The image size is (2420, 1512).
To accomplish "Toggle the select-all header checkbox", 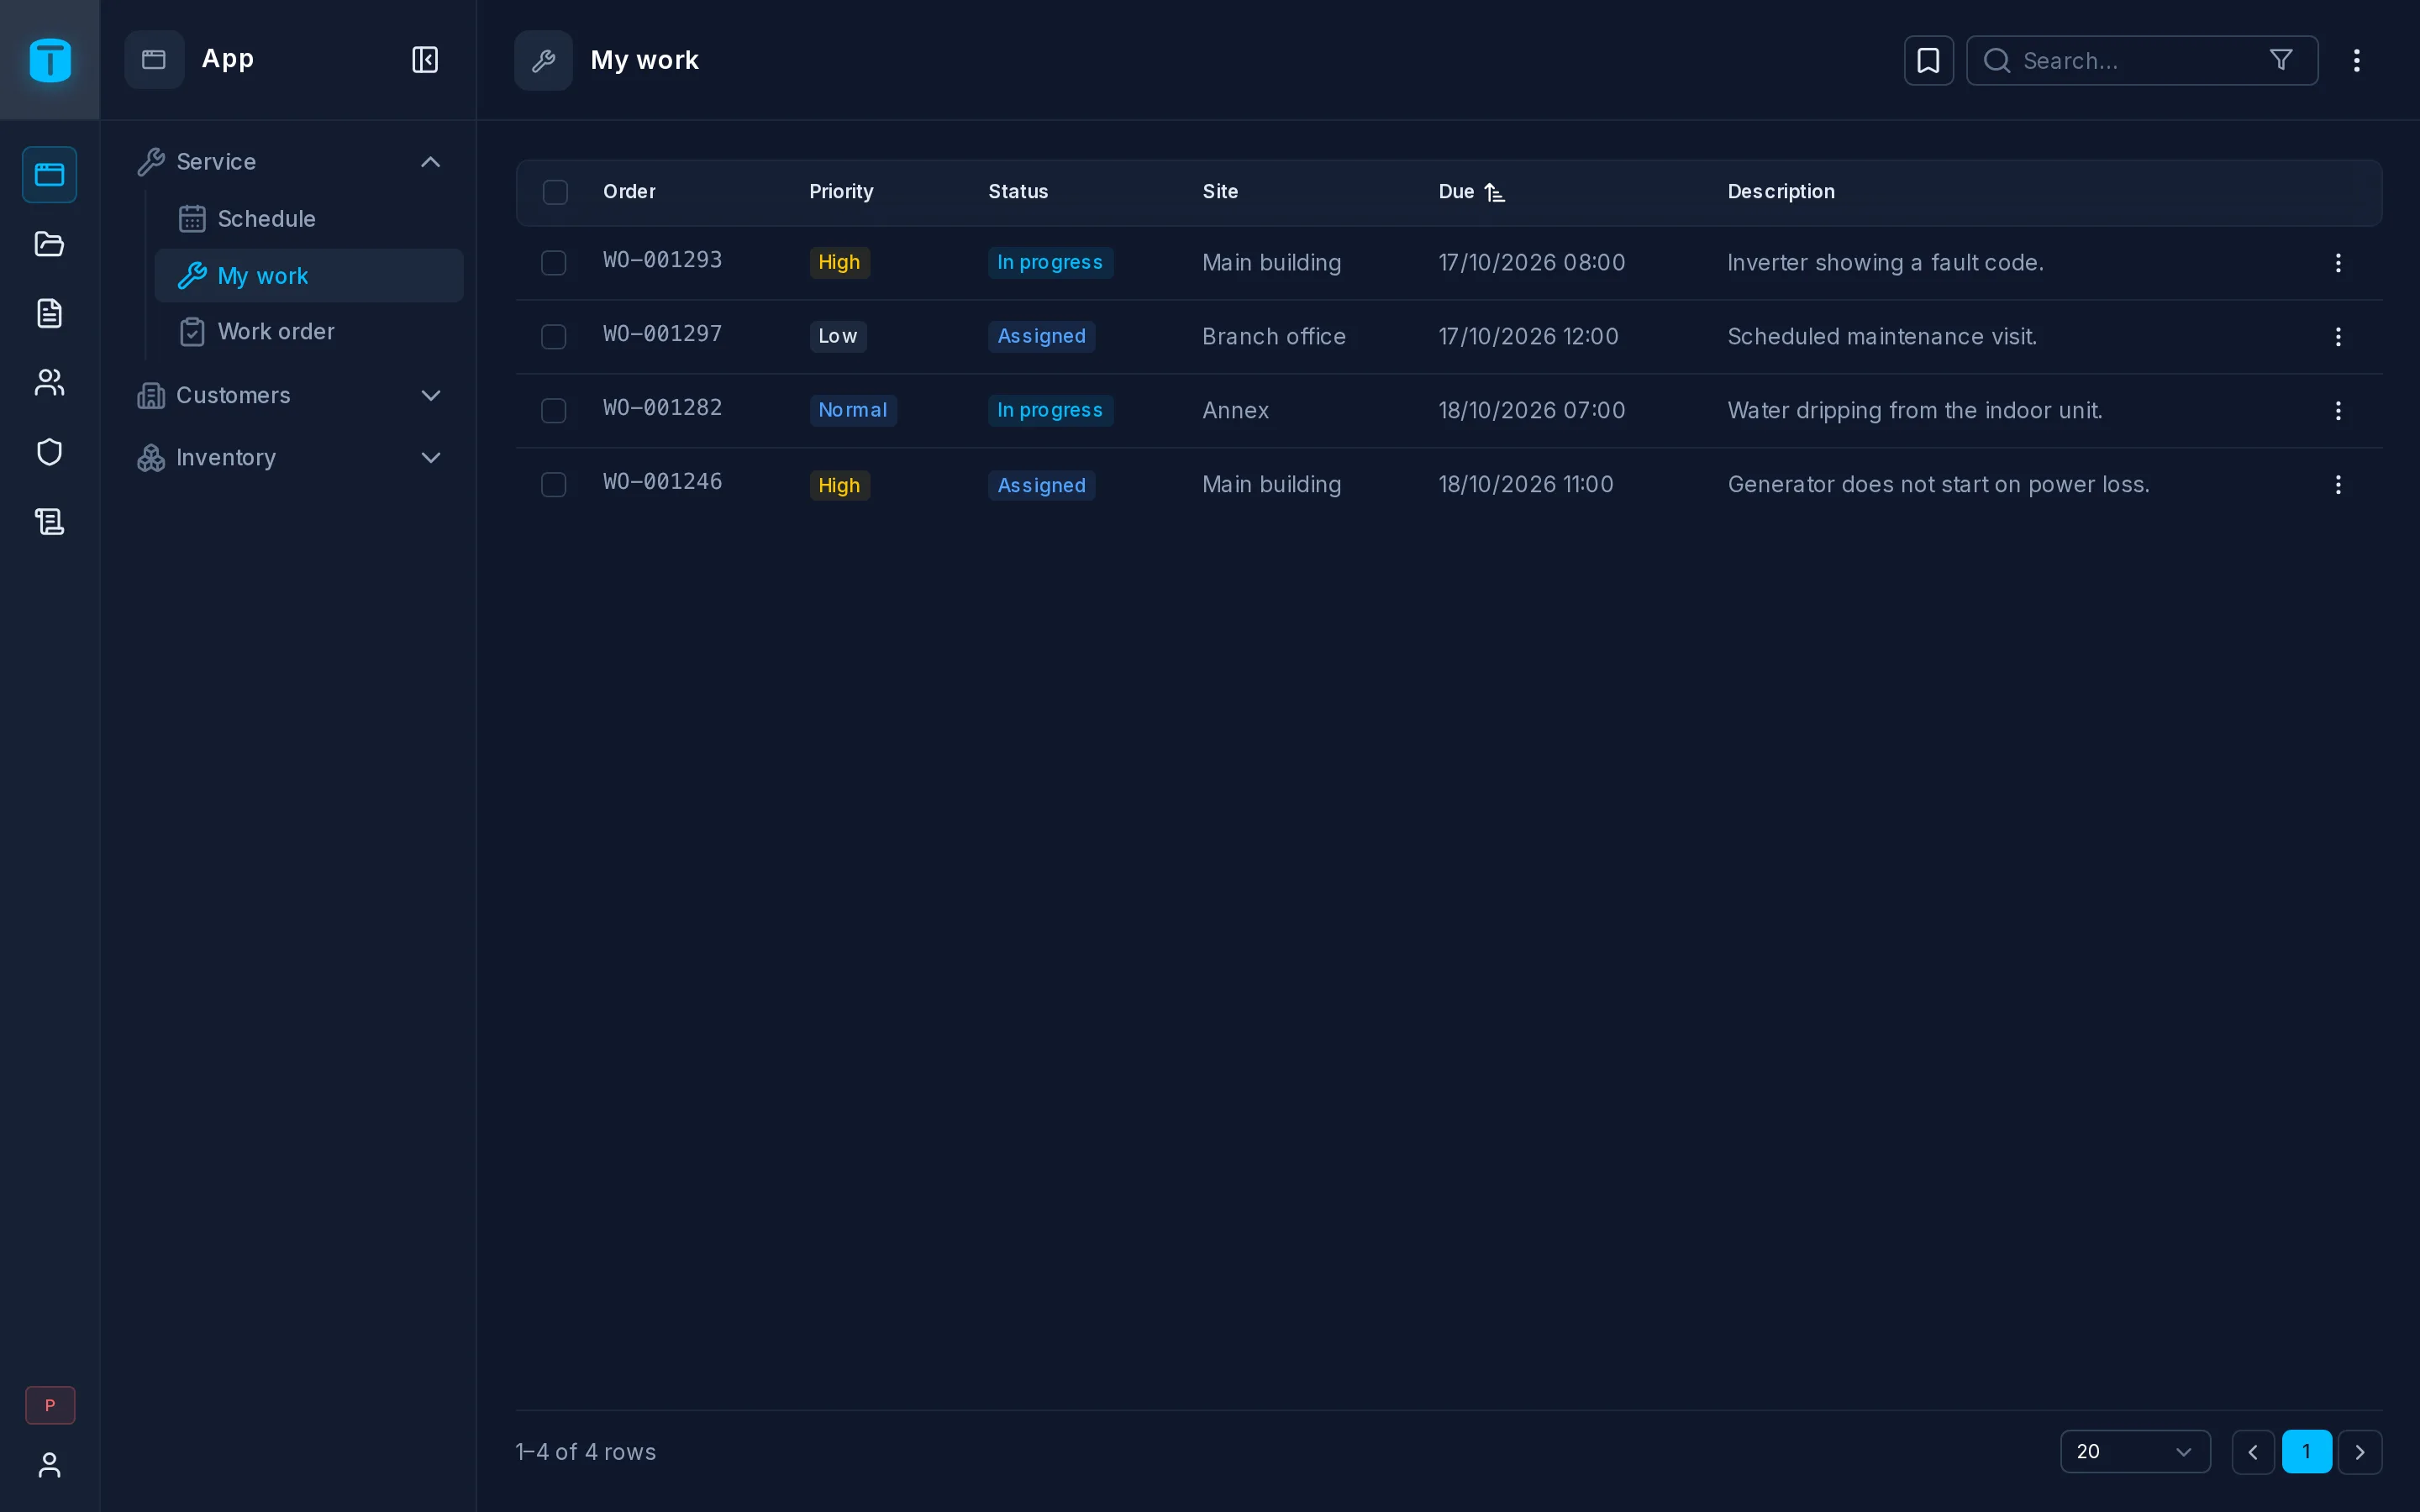I will tap(555, 192).
